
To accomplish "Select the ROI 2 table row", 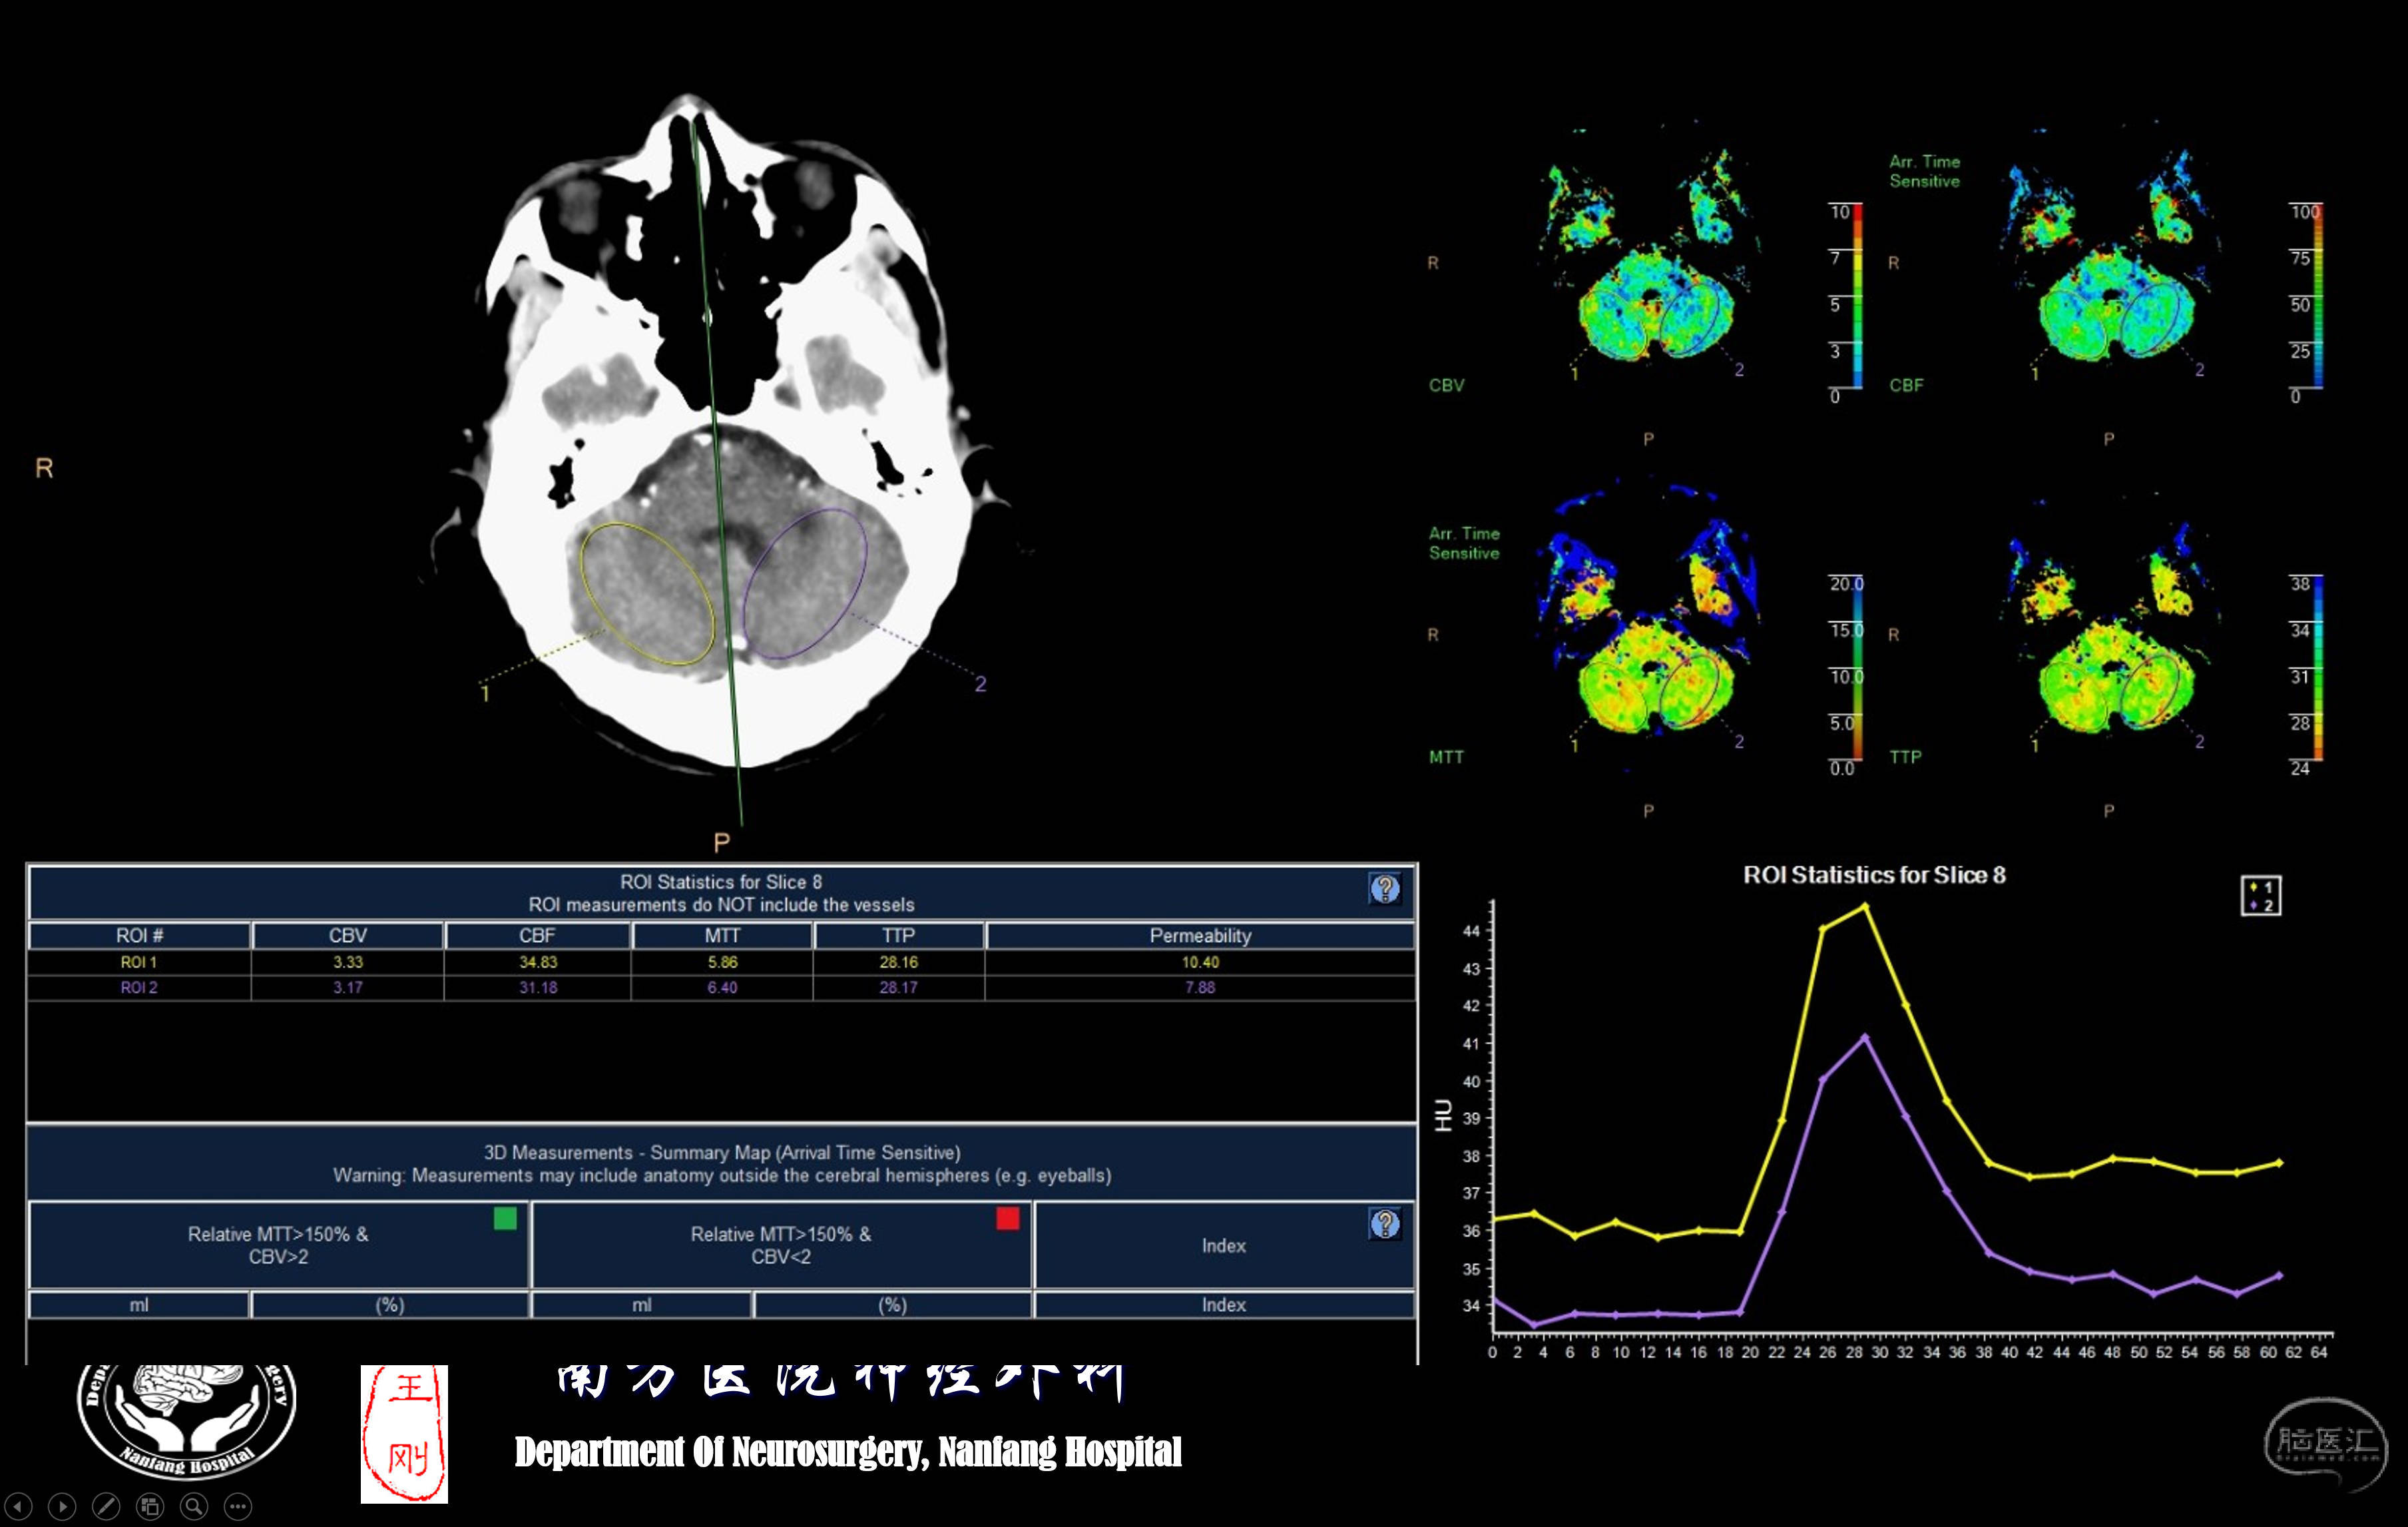I will tap(138, 987).
